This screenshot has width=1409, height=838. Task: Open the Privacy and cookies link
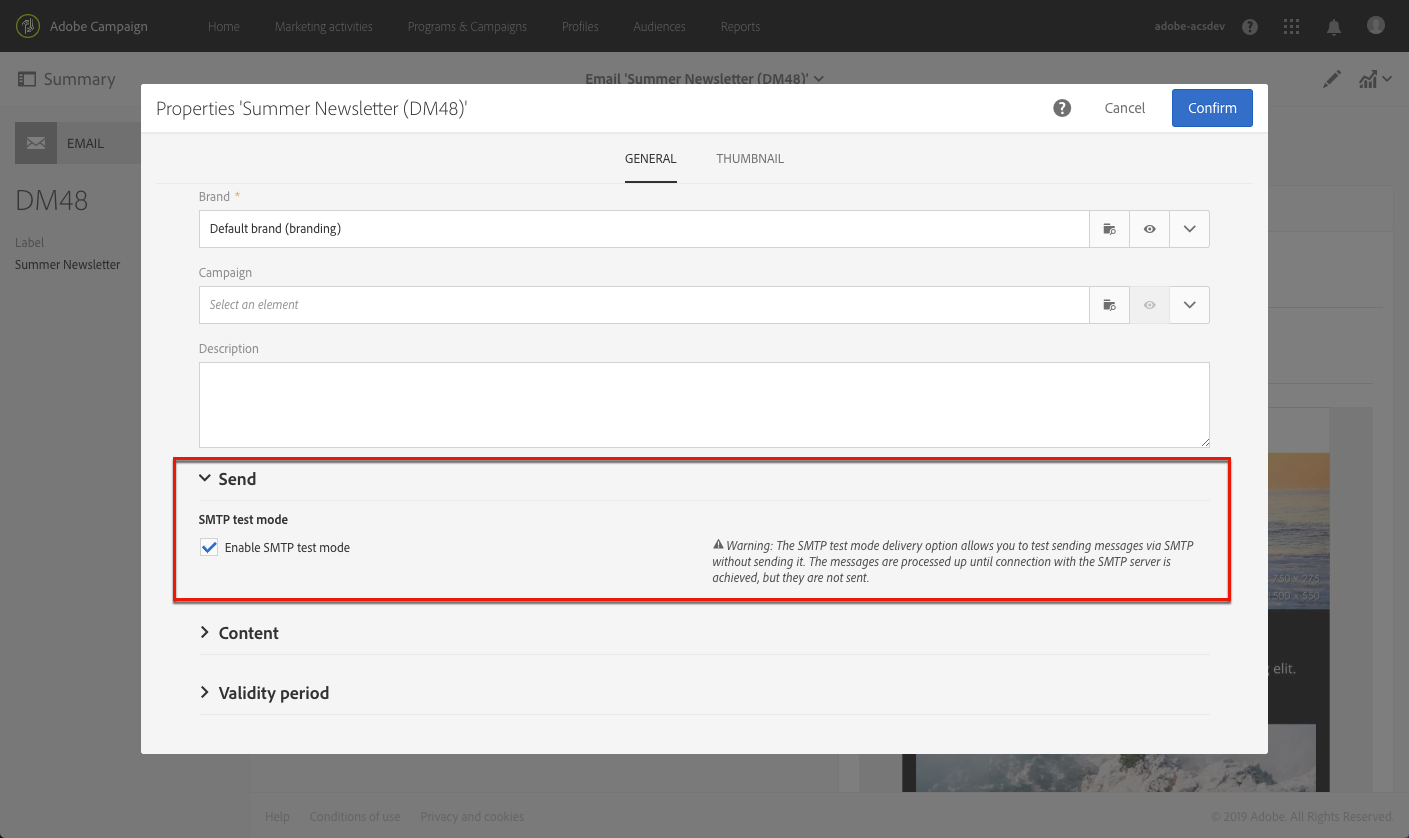[x=472, y=817]
